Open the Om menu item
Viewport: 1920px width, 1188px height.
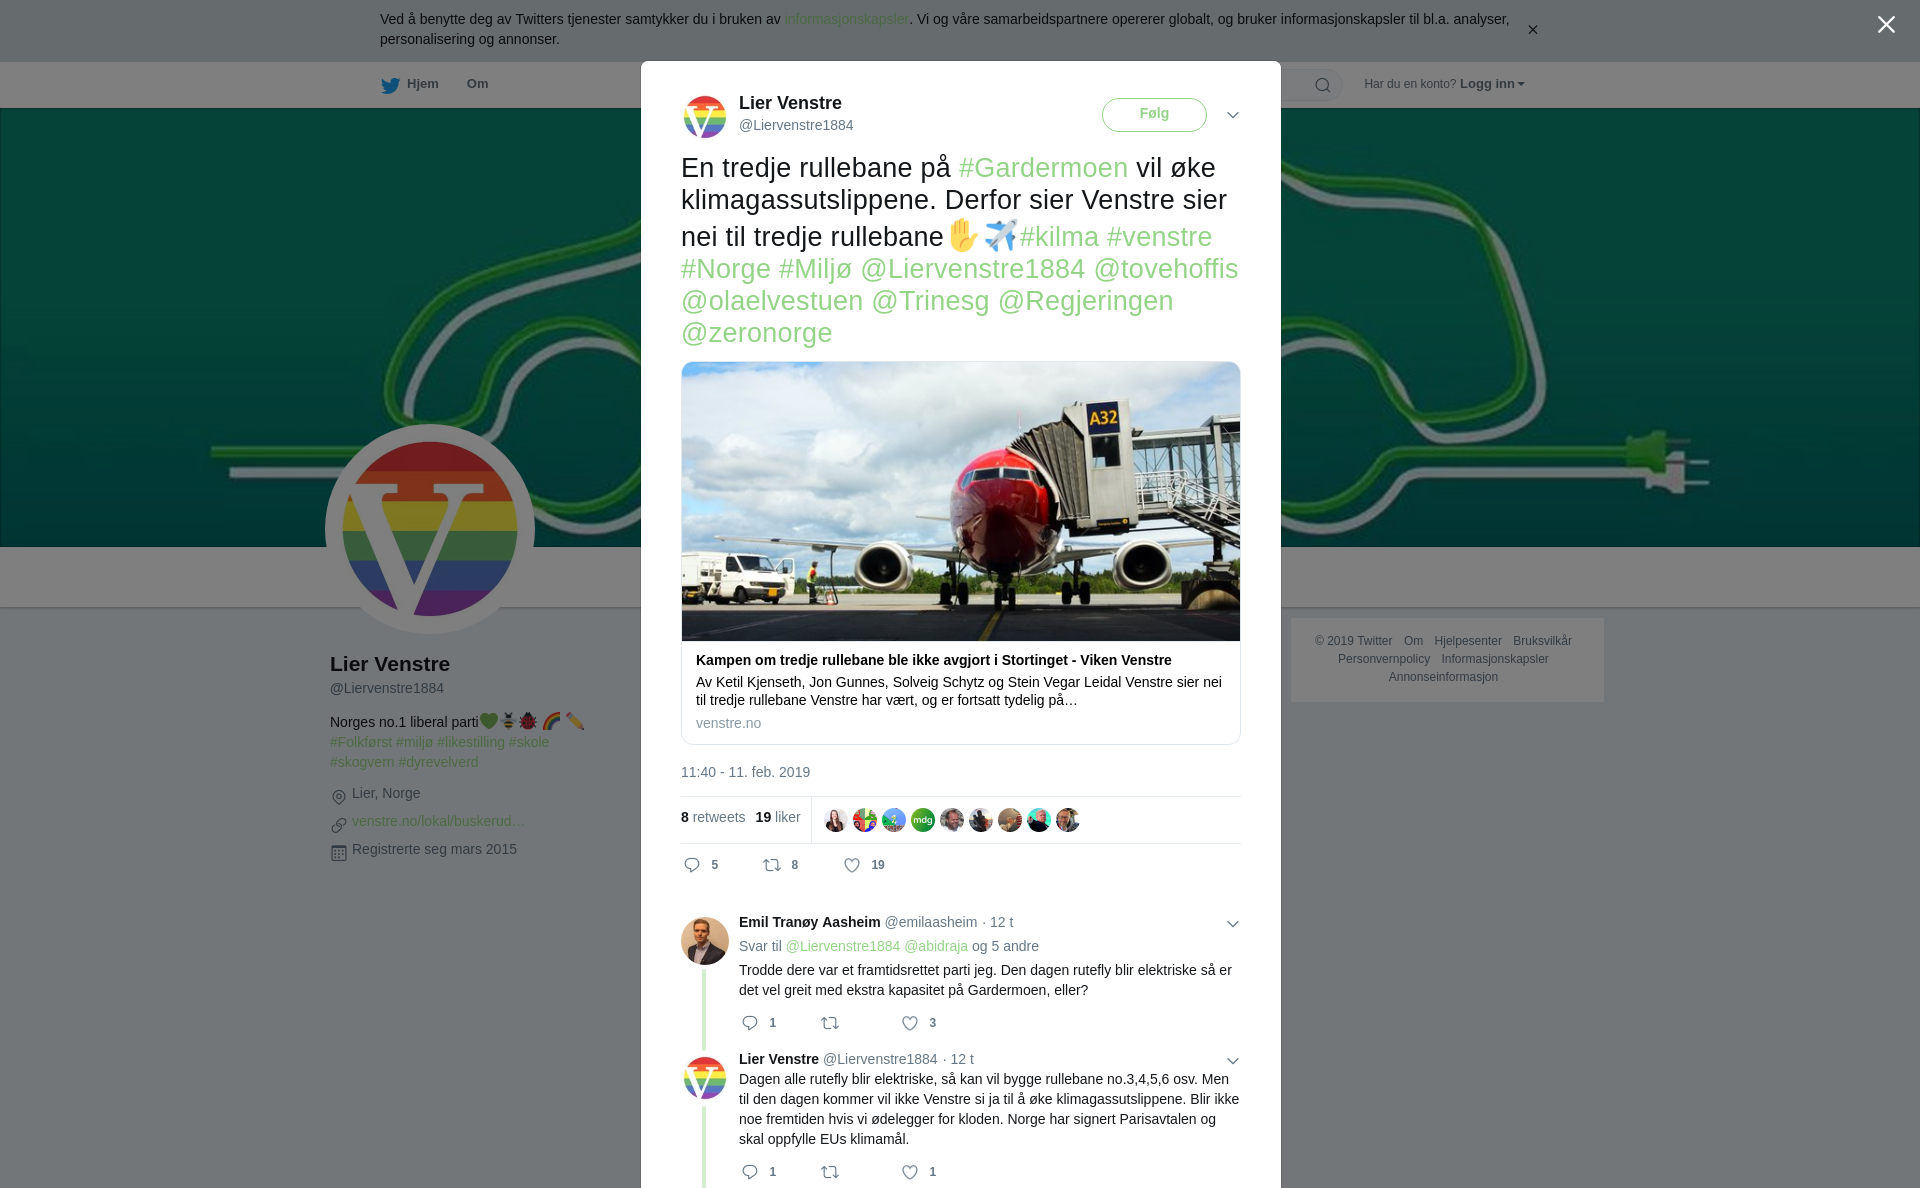point(478,84)
